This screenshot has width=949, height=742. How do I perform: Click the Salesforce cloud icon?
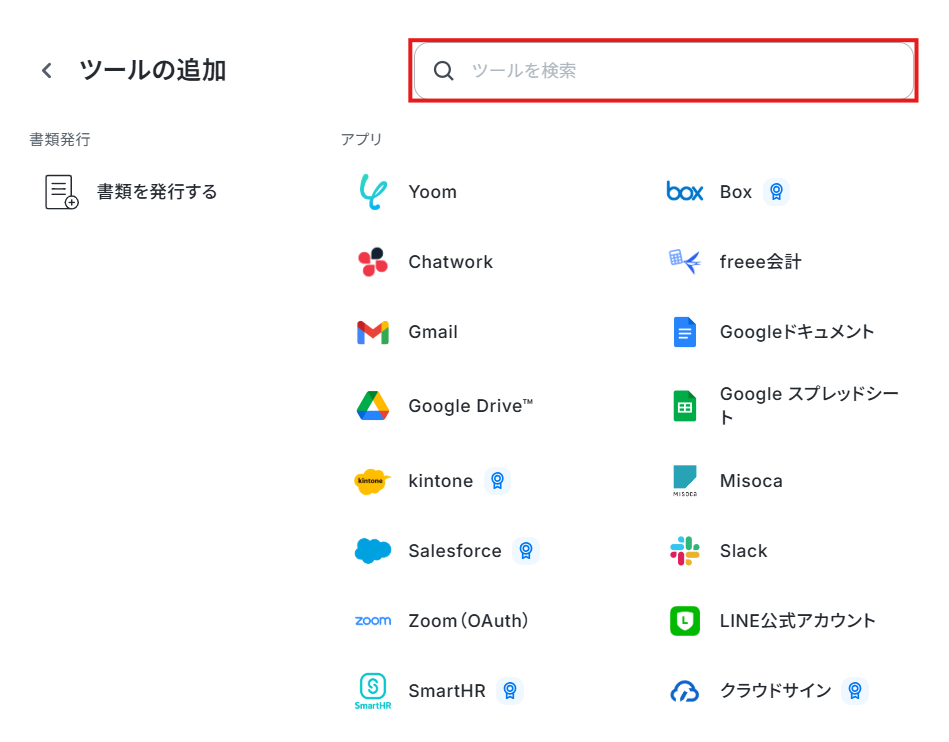click(x=373, y=551)
